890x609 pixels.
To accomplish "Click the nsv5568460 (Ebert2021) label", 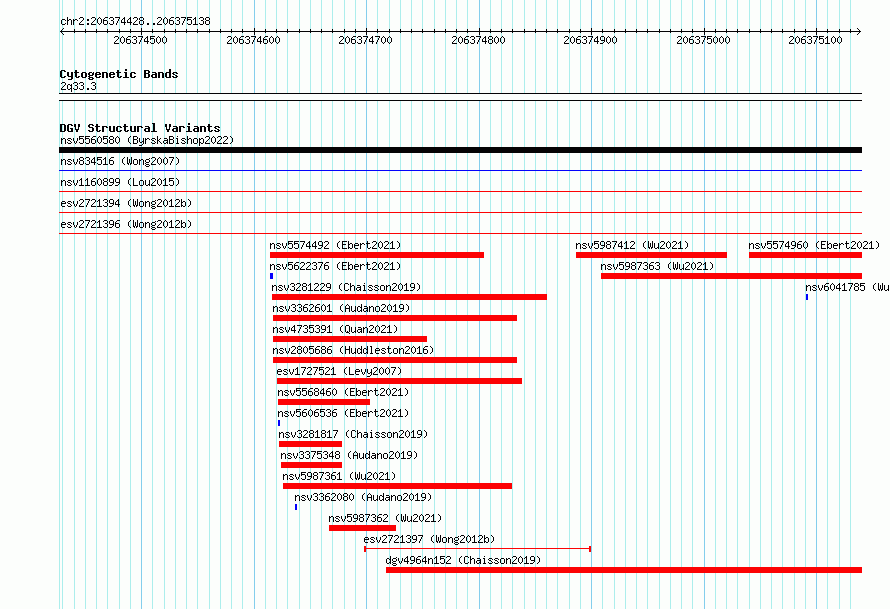I will 343,392.
